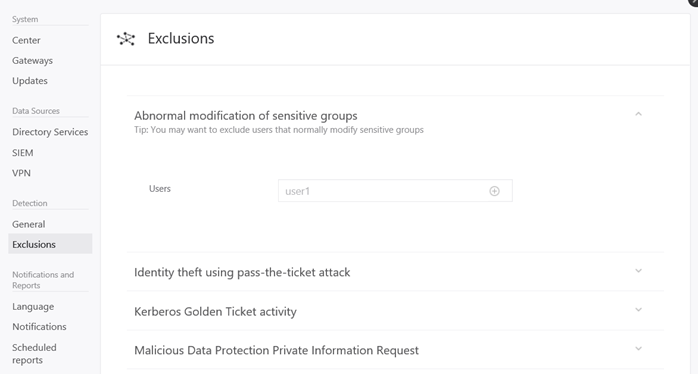Expand Kerberos Golden Ticket activity section
Screen dimensions: 698x374
[638, 309]
